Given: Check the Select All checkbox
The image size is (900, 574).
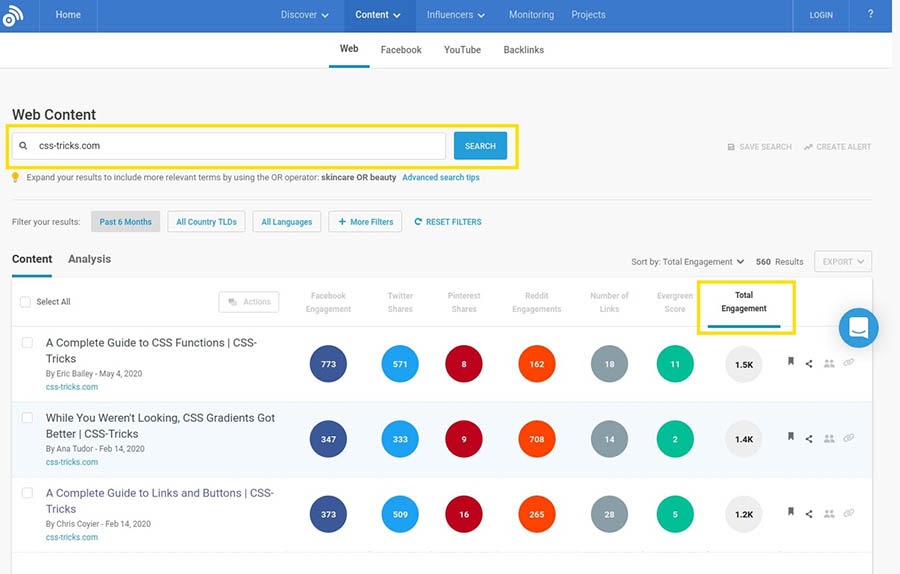Looking at the screenshot, I should (26, 302).
